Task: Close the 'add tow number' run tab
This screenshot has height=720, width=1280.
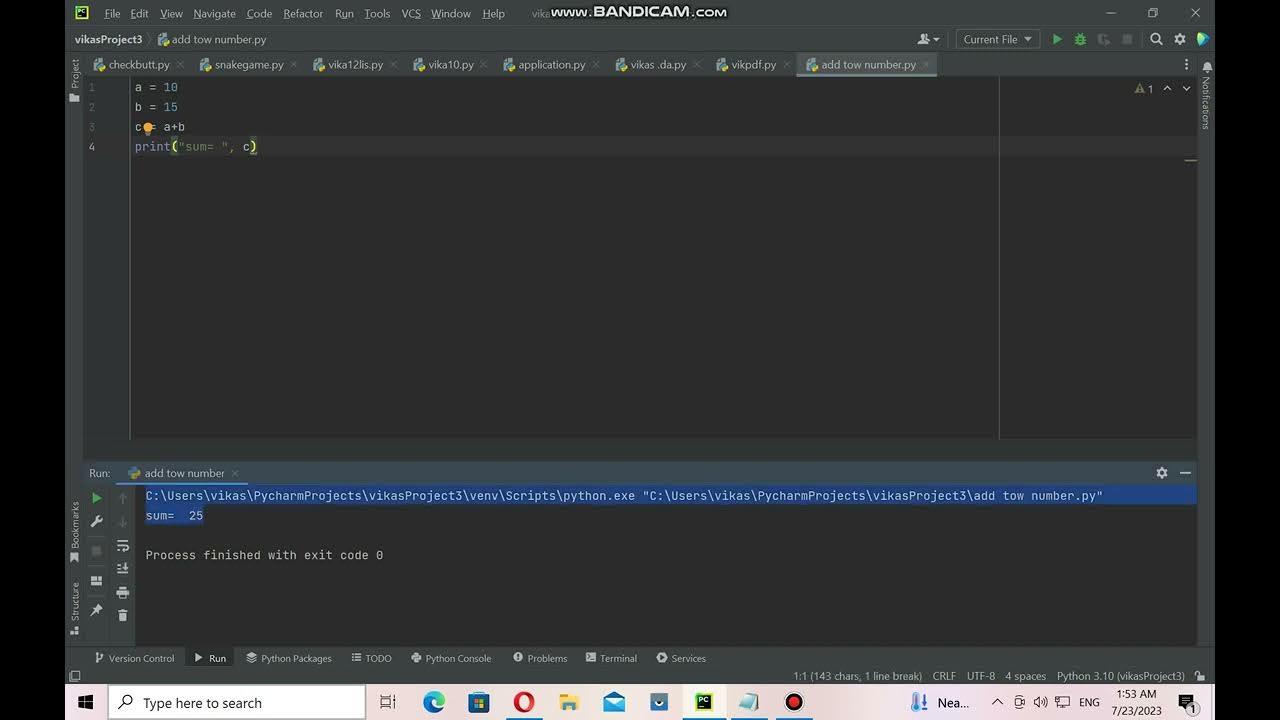Action: (235, 473)
